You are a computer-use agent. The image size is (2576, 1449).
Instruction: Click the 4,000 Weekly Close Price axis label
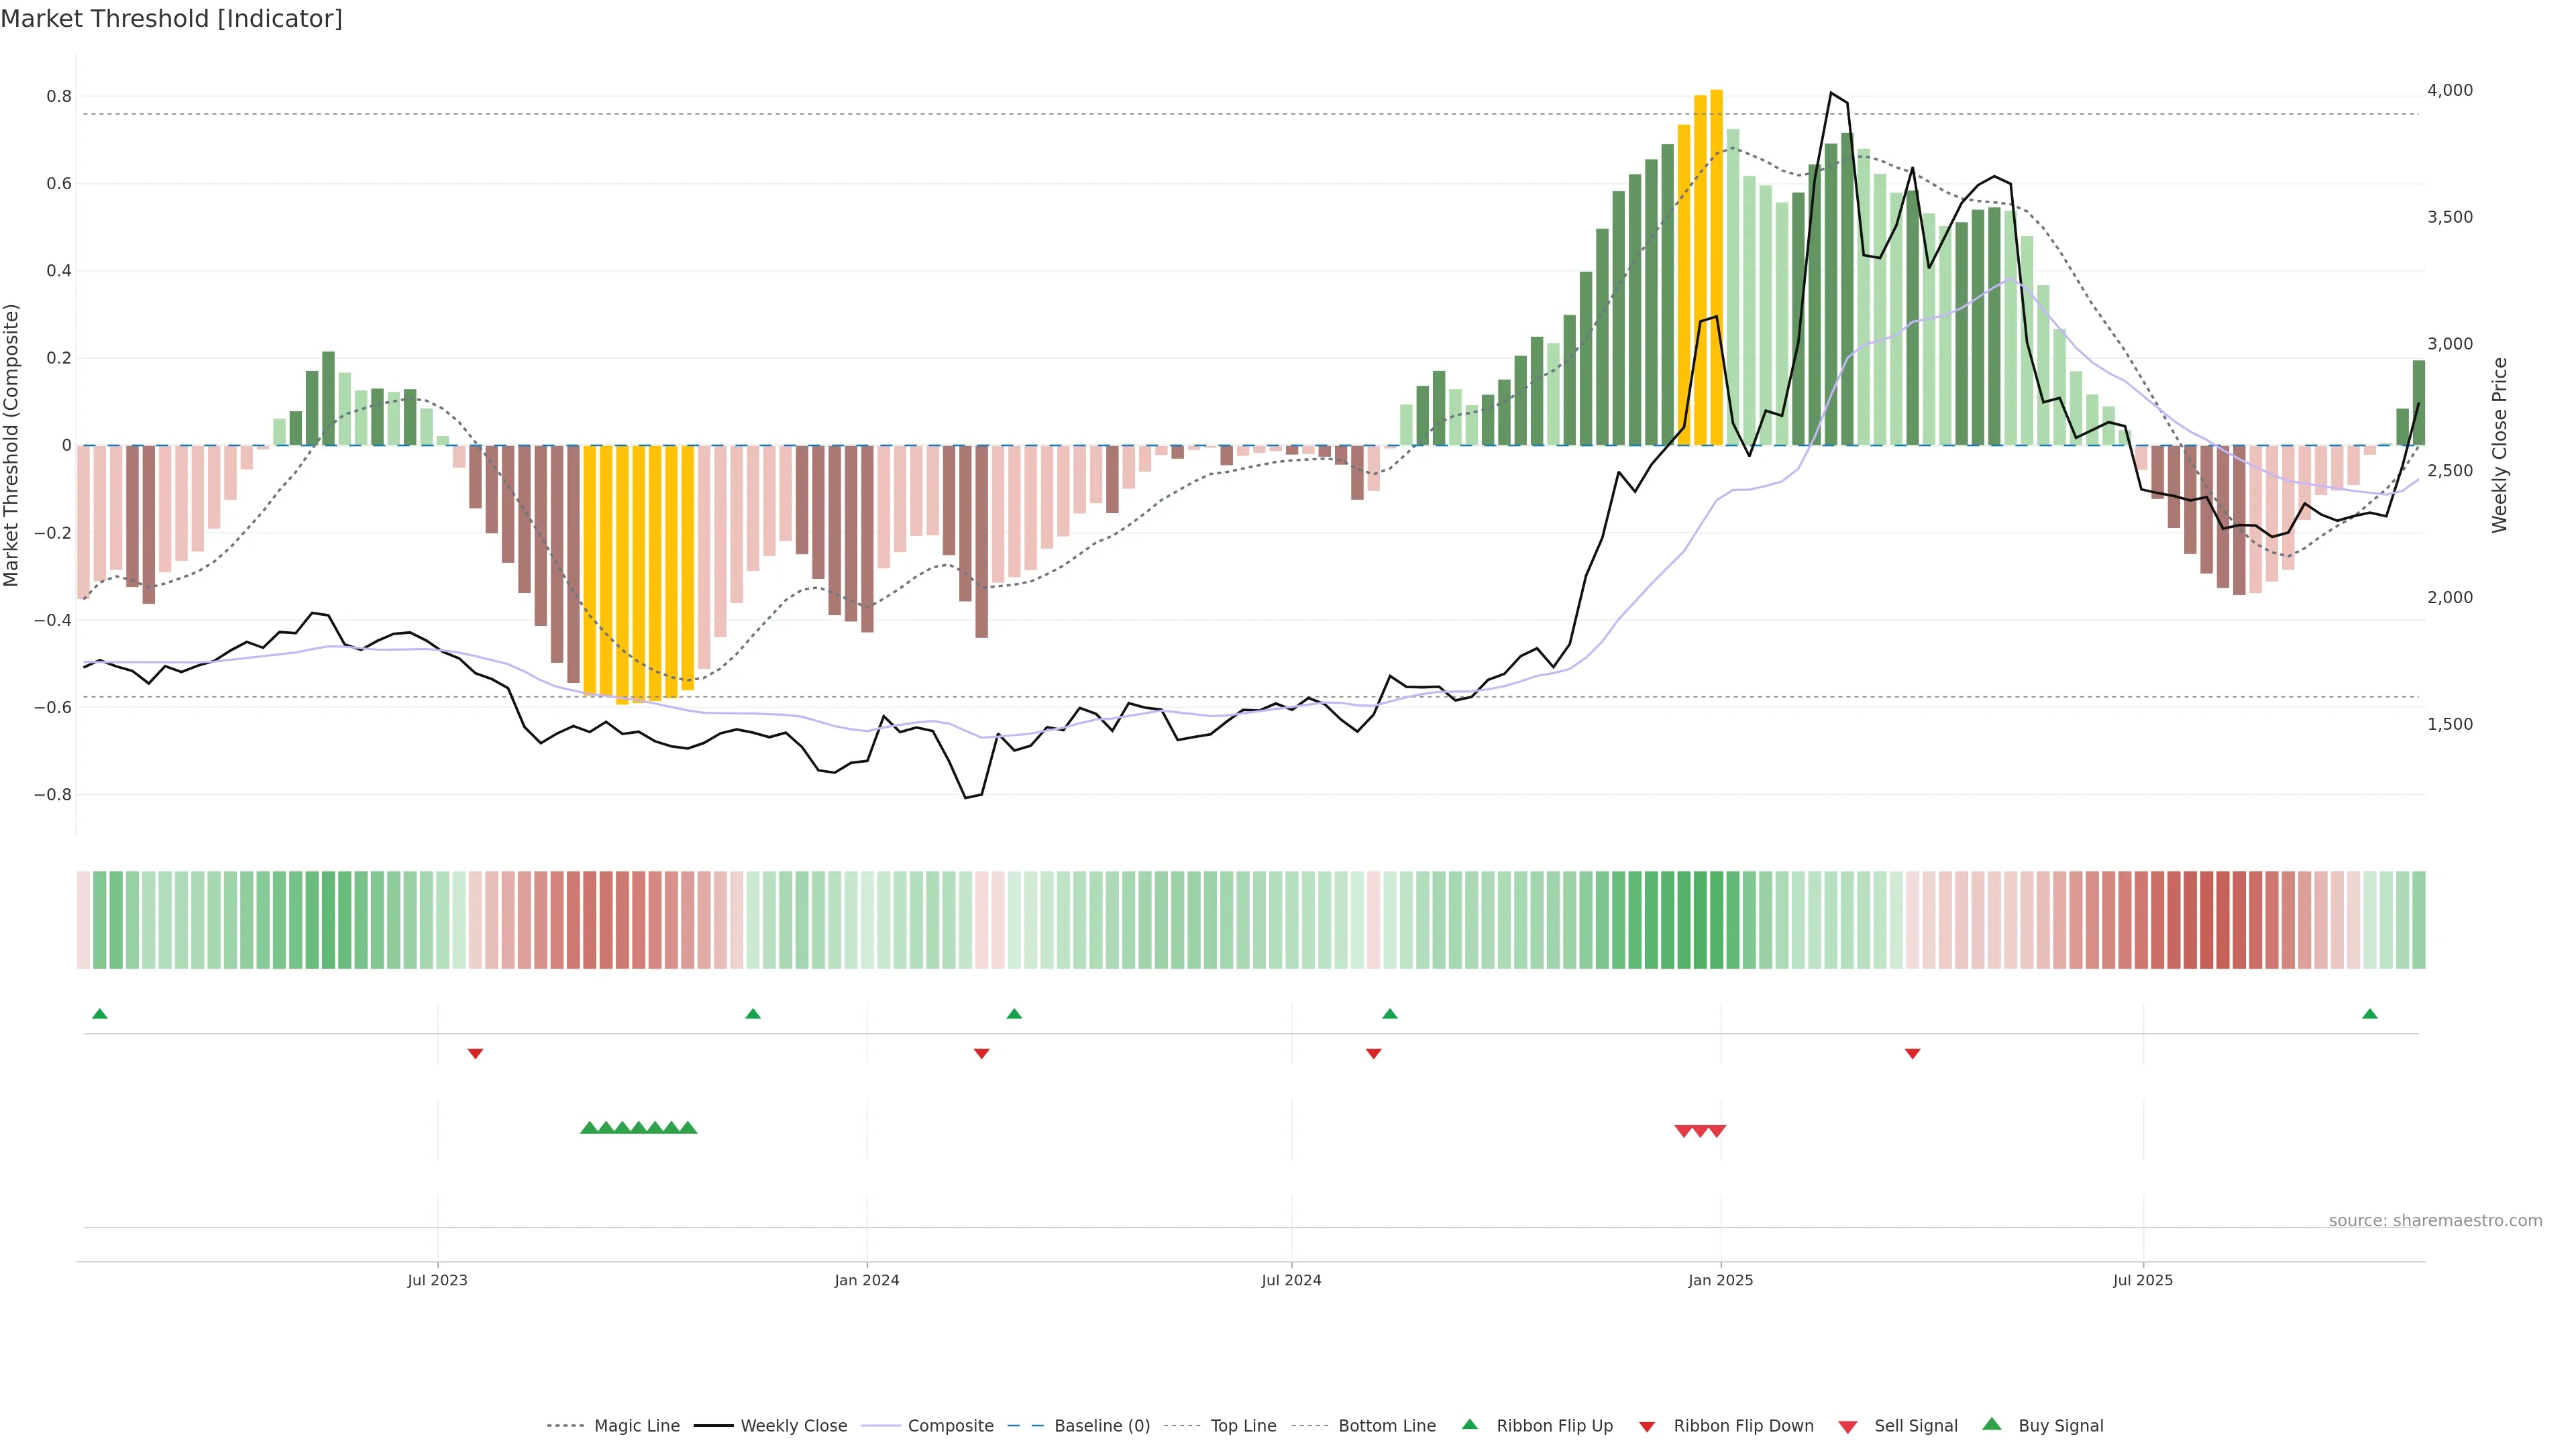pos(2449,90)
